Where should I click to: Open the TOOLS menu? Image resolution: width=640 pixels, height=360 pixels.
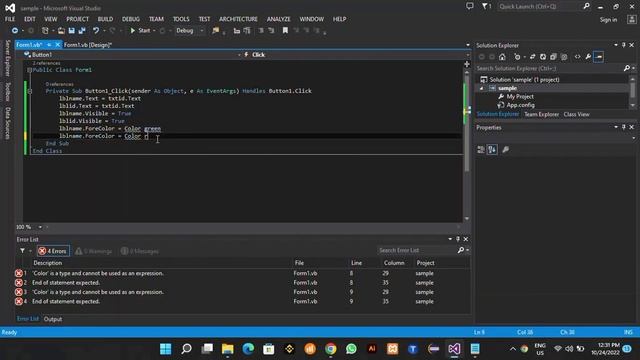click(x=181, y=19)
